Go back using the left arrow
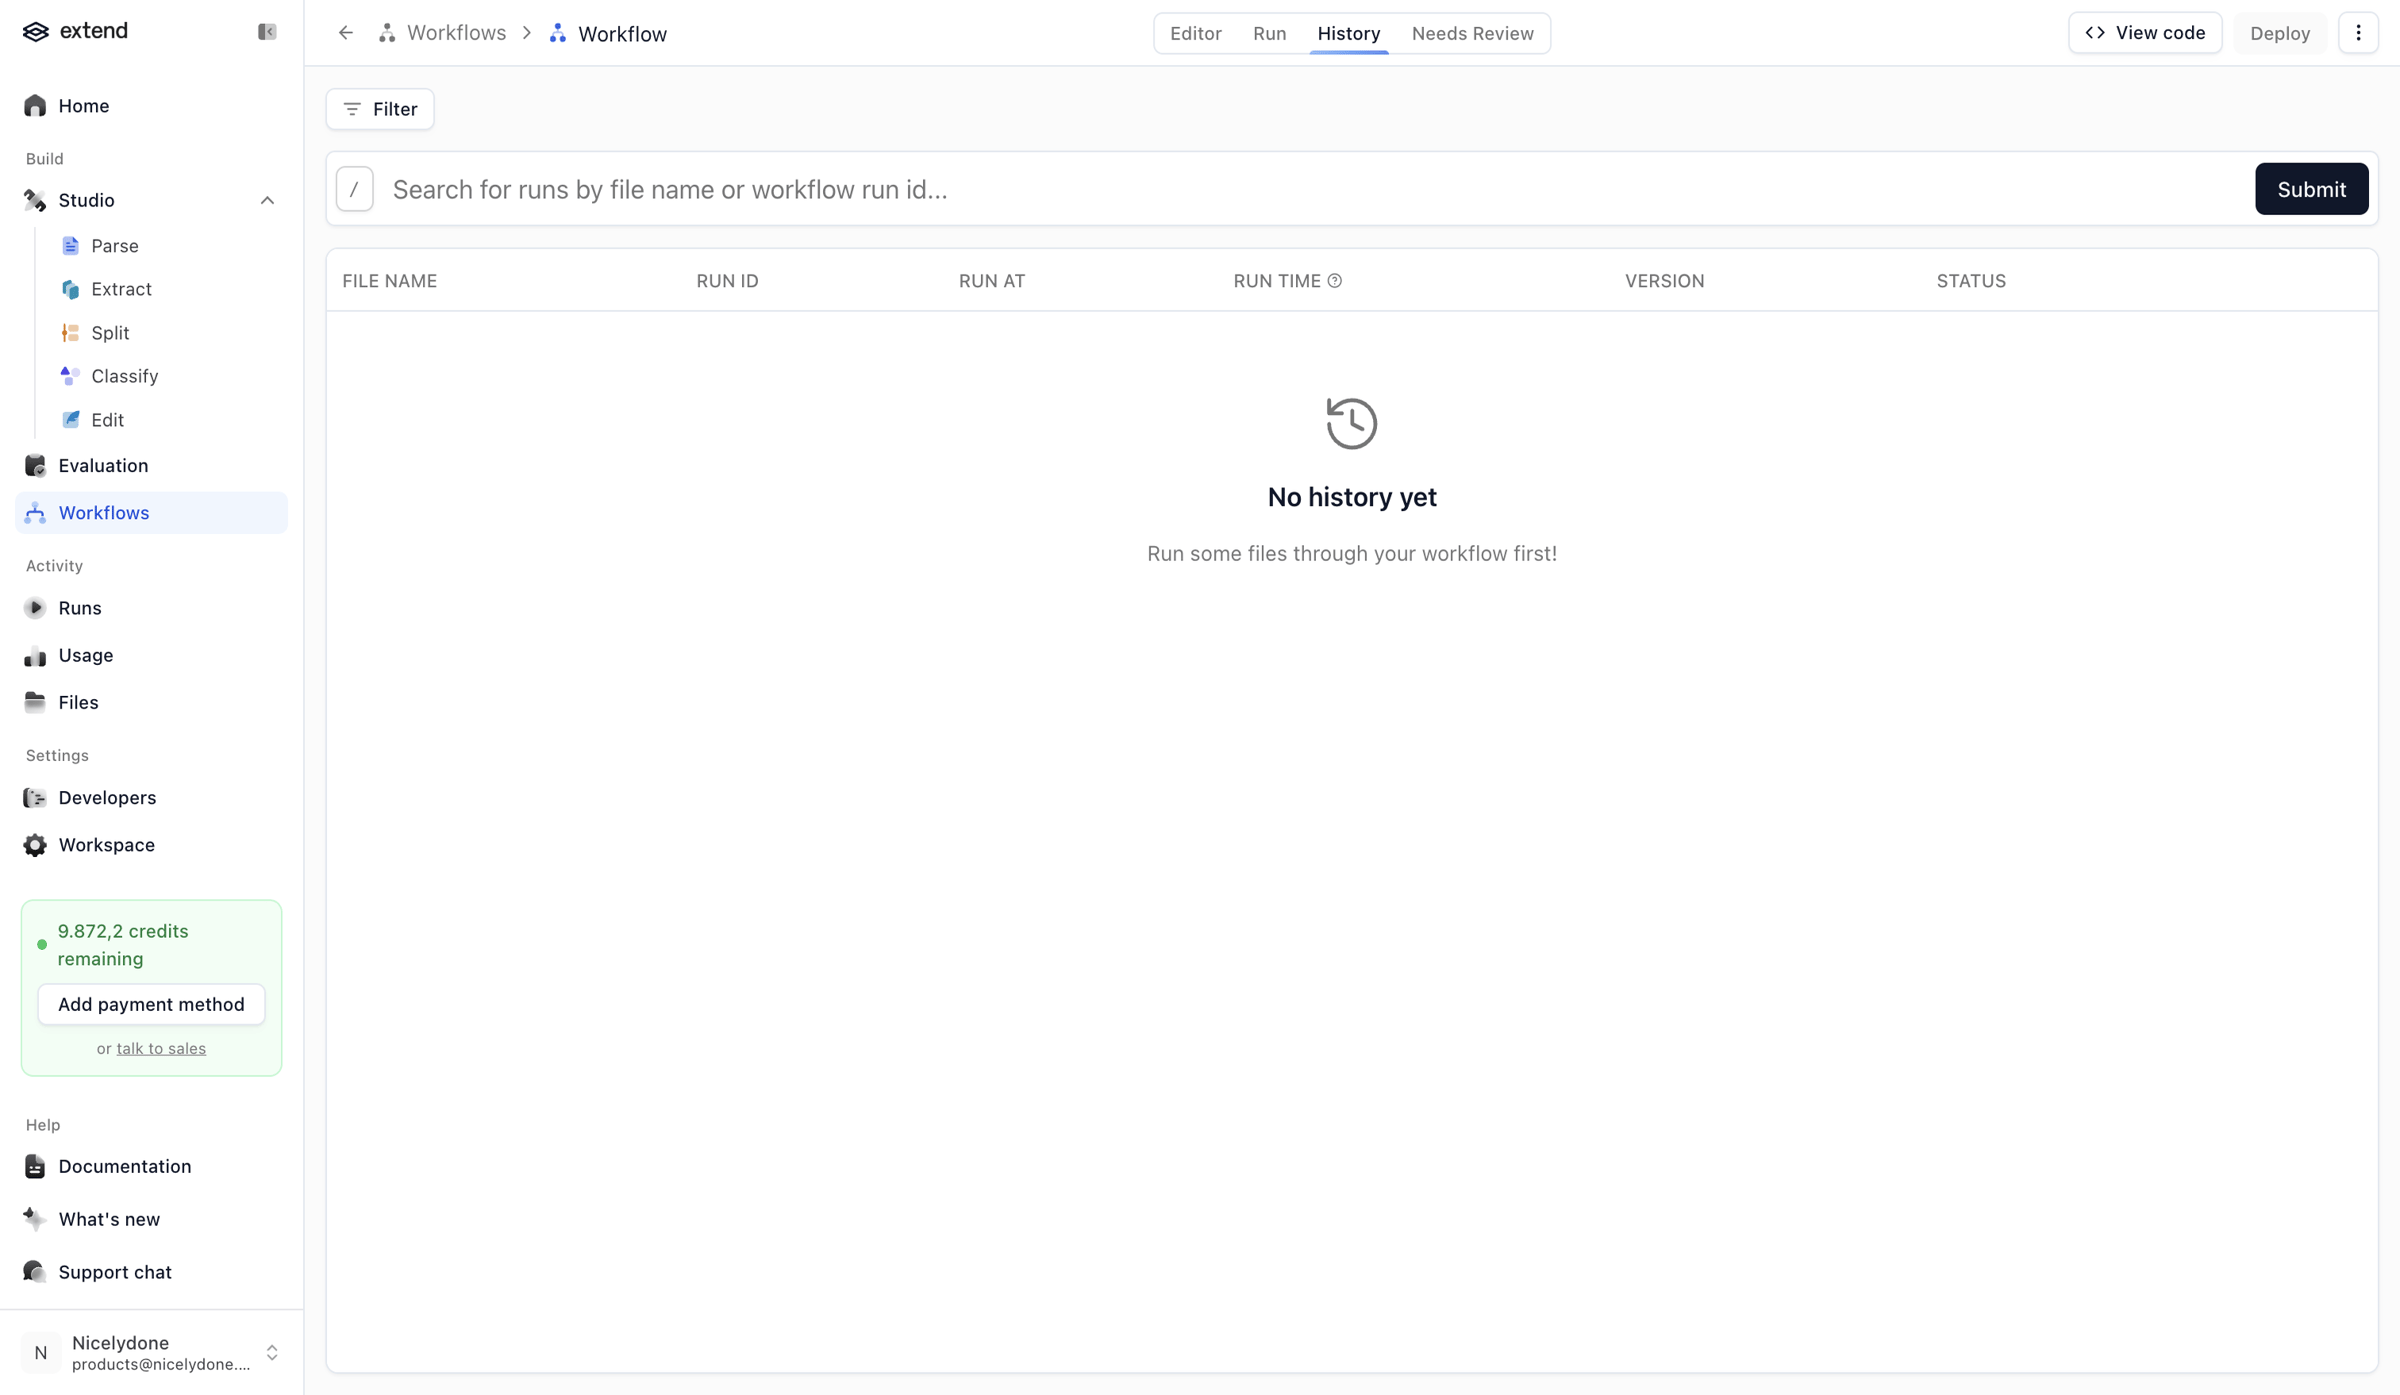This screenshot has width=2400, height=1395. coord(346,33)
